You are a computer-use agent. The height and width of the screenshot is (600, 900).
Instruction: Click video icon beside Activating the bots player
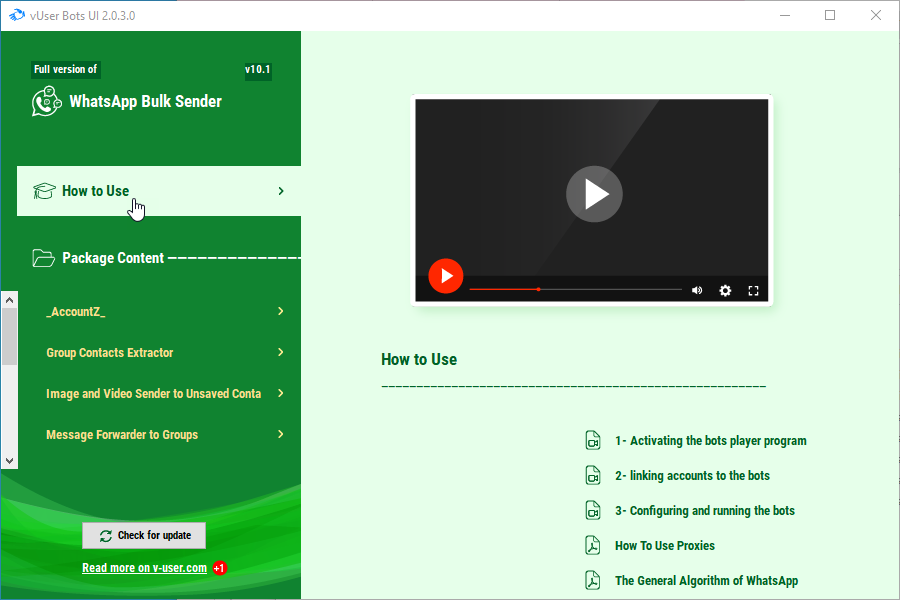pyautogui.click(x=593, y=441)
